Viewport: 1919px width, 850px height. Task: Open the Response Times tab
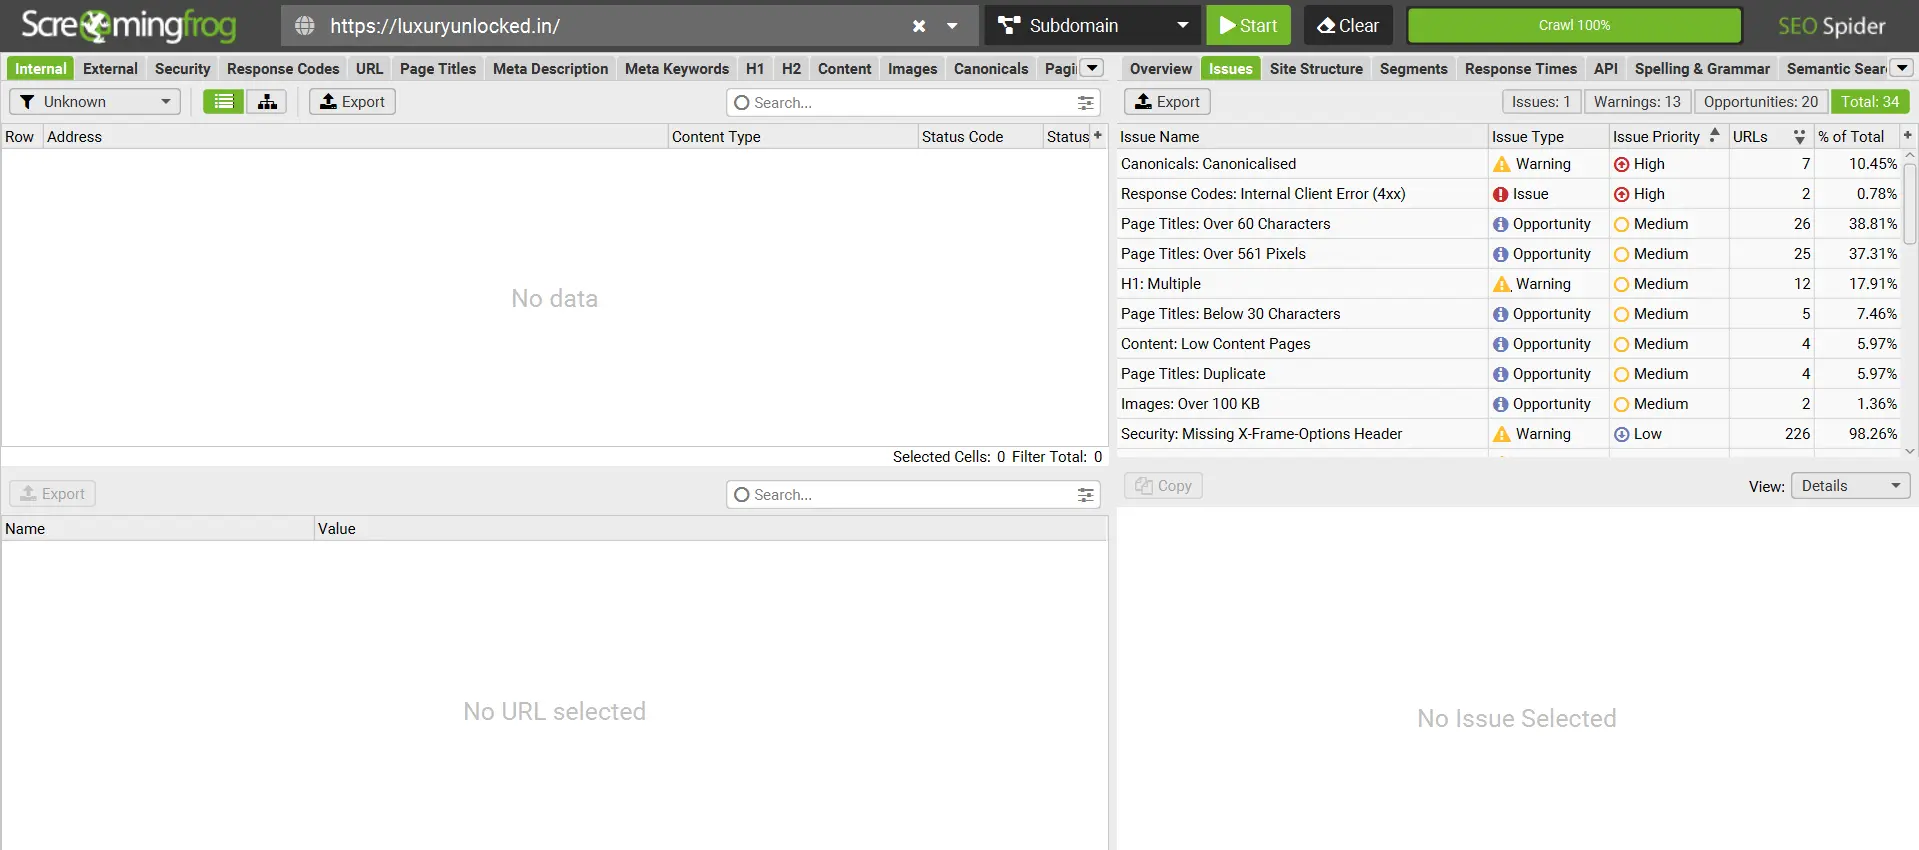(1520, 68)
